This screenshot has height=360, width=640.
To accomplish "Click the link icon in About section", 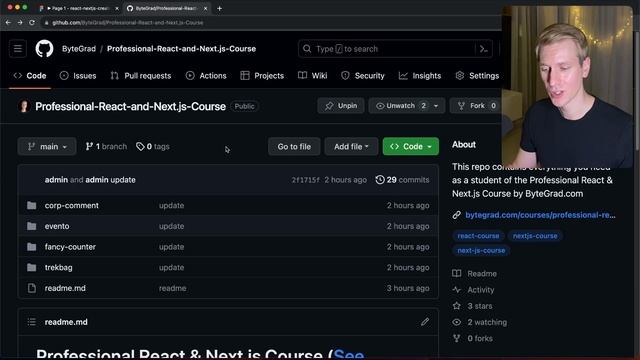I will pos(456,215).
